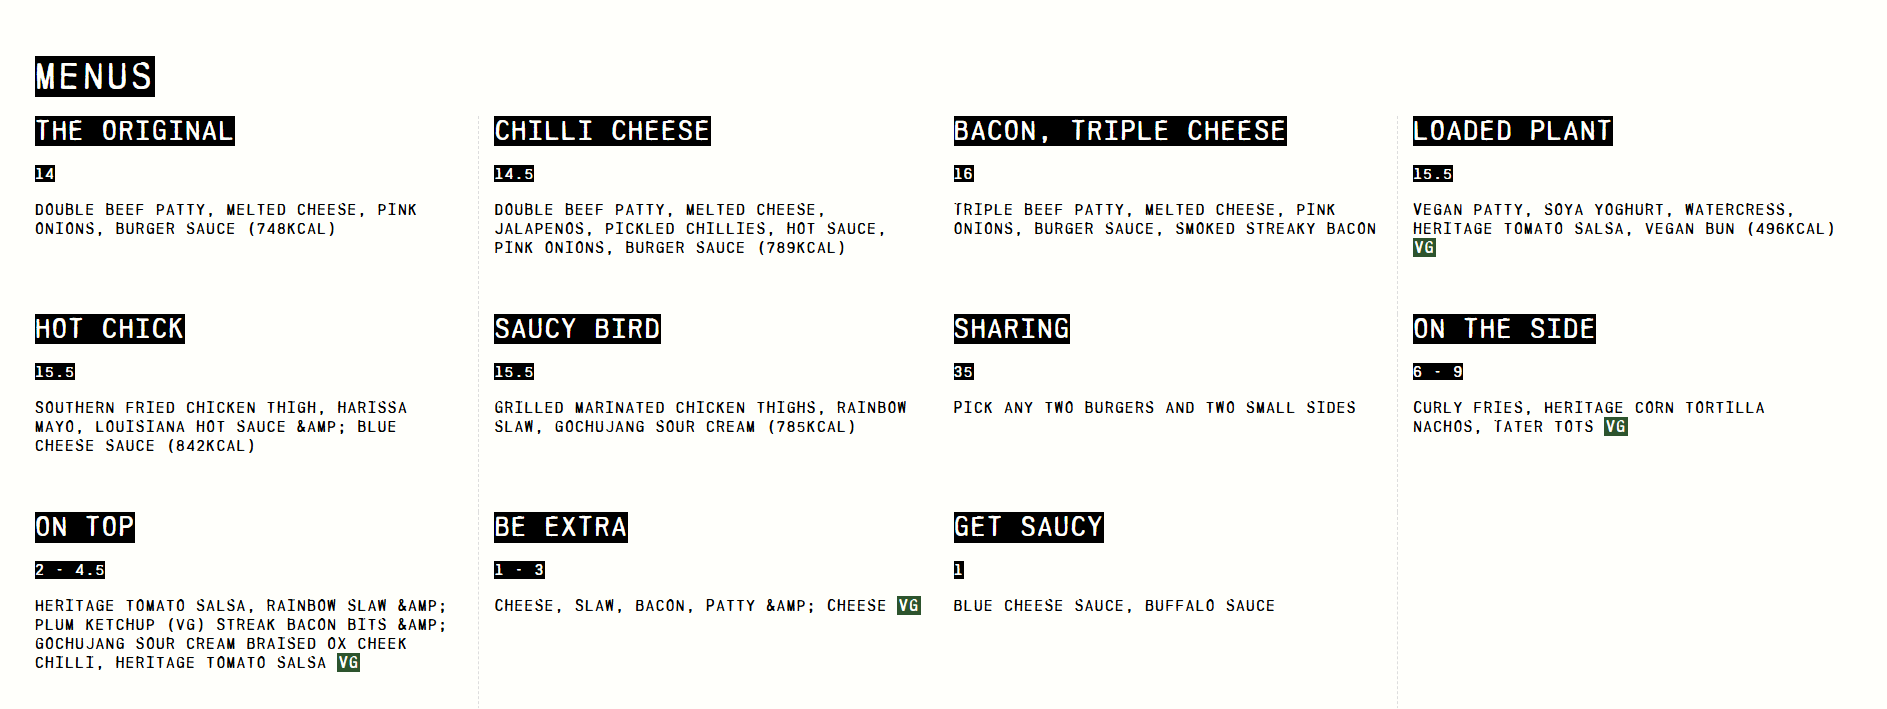Select the 6 - 9 price range label
Image resolution: width=1887 pixels, height=709 pixels.
point(1437,372)
